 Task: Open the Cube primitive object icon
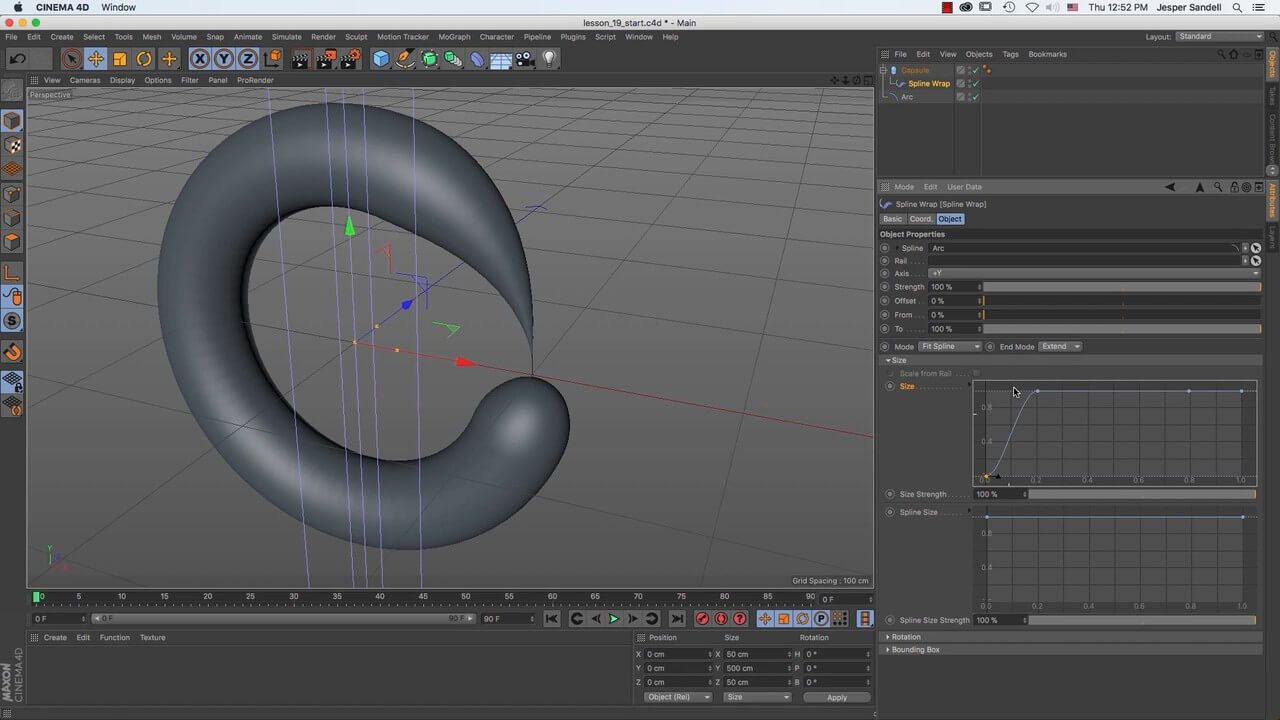381,59
